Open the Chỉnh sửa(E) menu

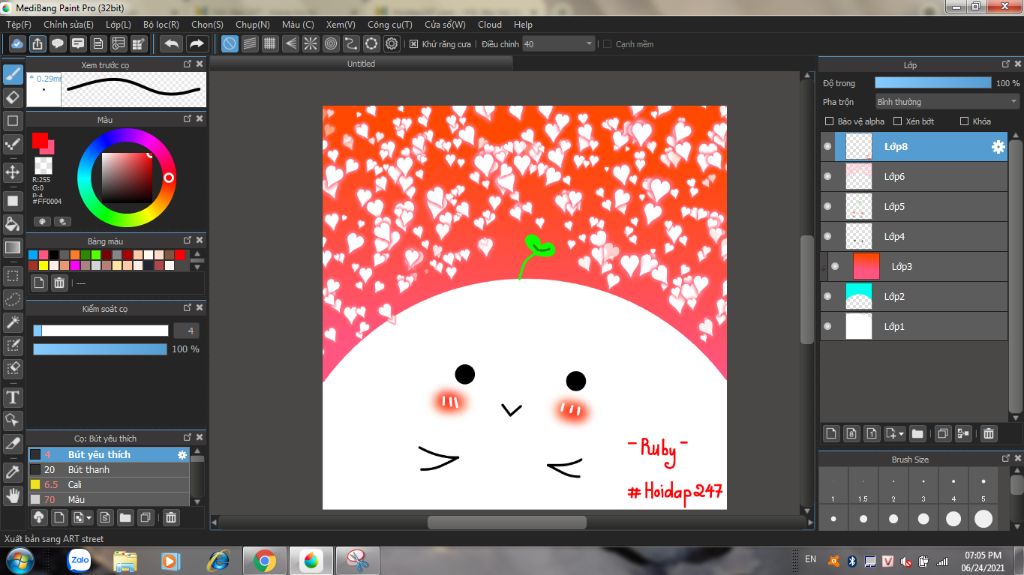click(68, 24)
